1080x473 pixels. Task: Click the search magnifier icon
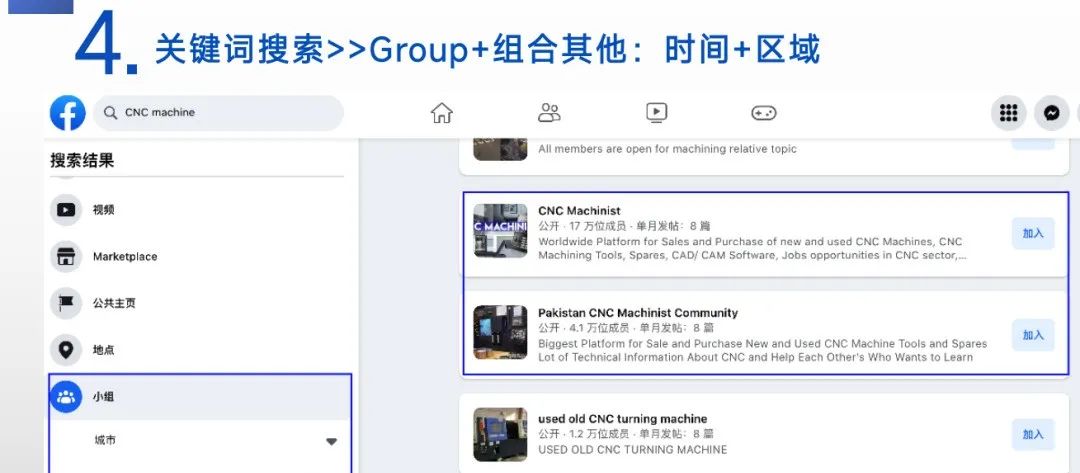pos(110,113)
